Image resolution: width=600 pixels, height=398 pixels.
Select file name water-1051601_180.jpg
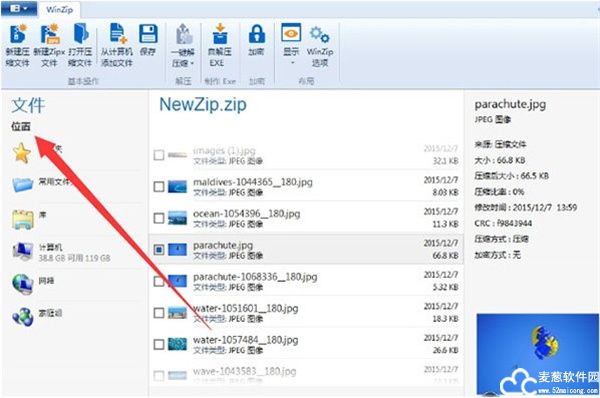pos(246,308)
